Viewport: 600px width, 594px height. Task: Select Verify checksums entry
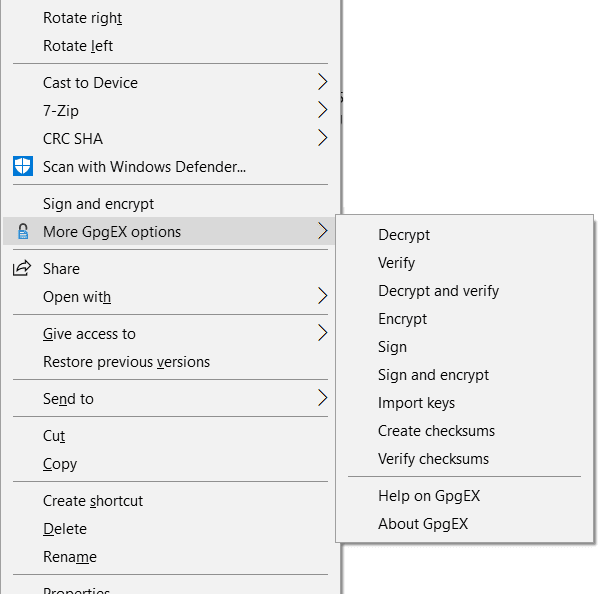click(433, 459)
